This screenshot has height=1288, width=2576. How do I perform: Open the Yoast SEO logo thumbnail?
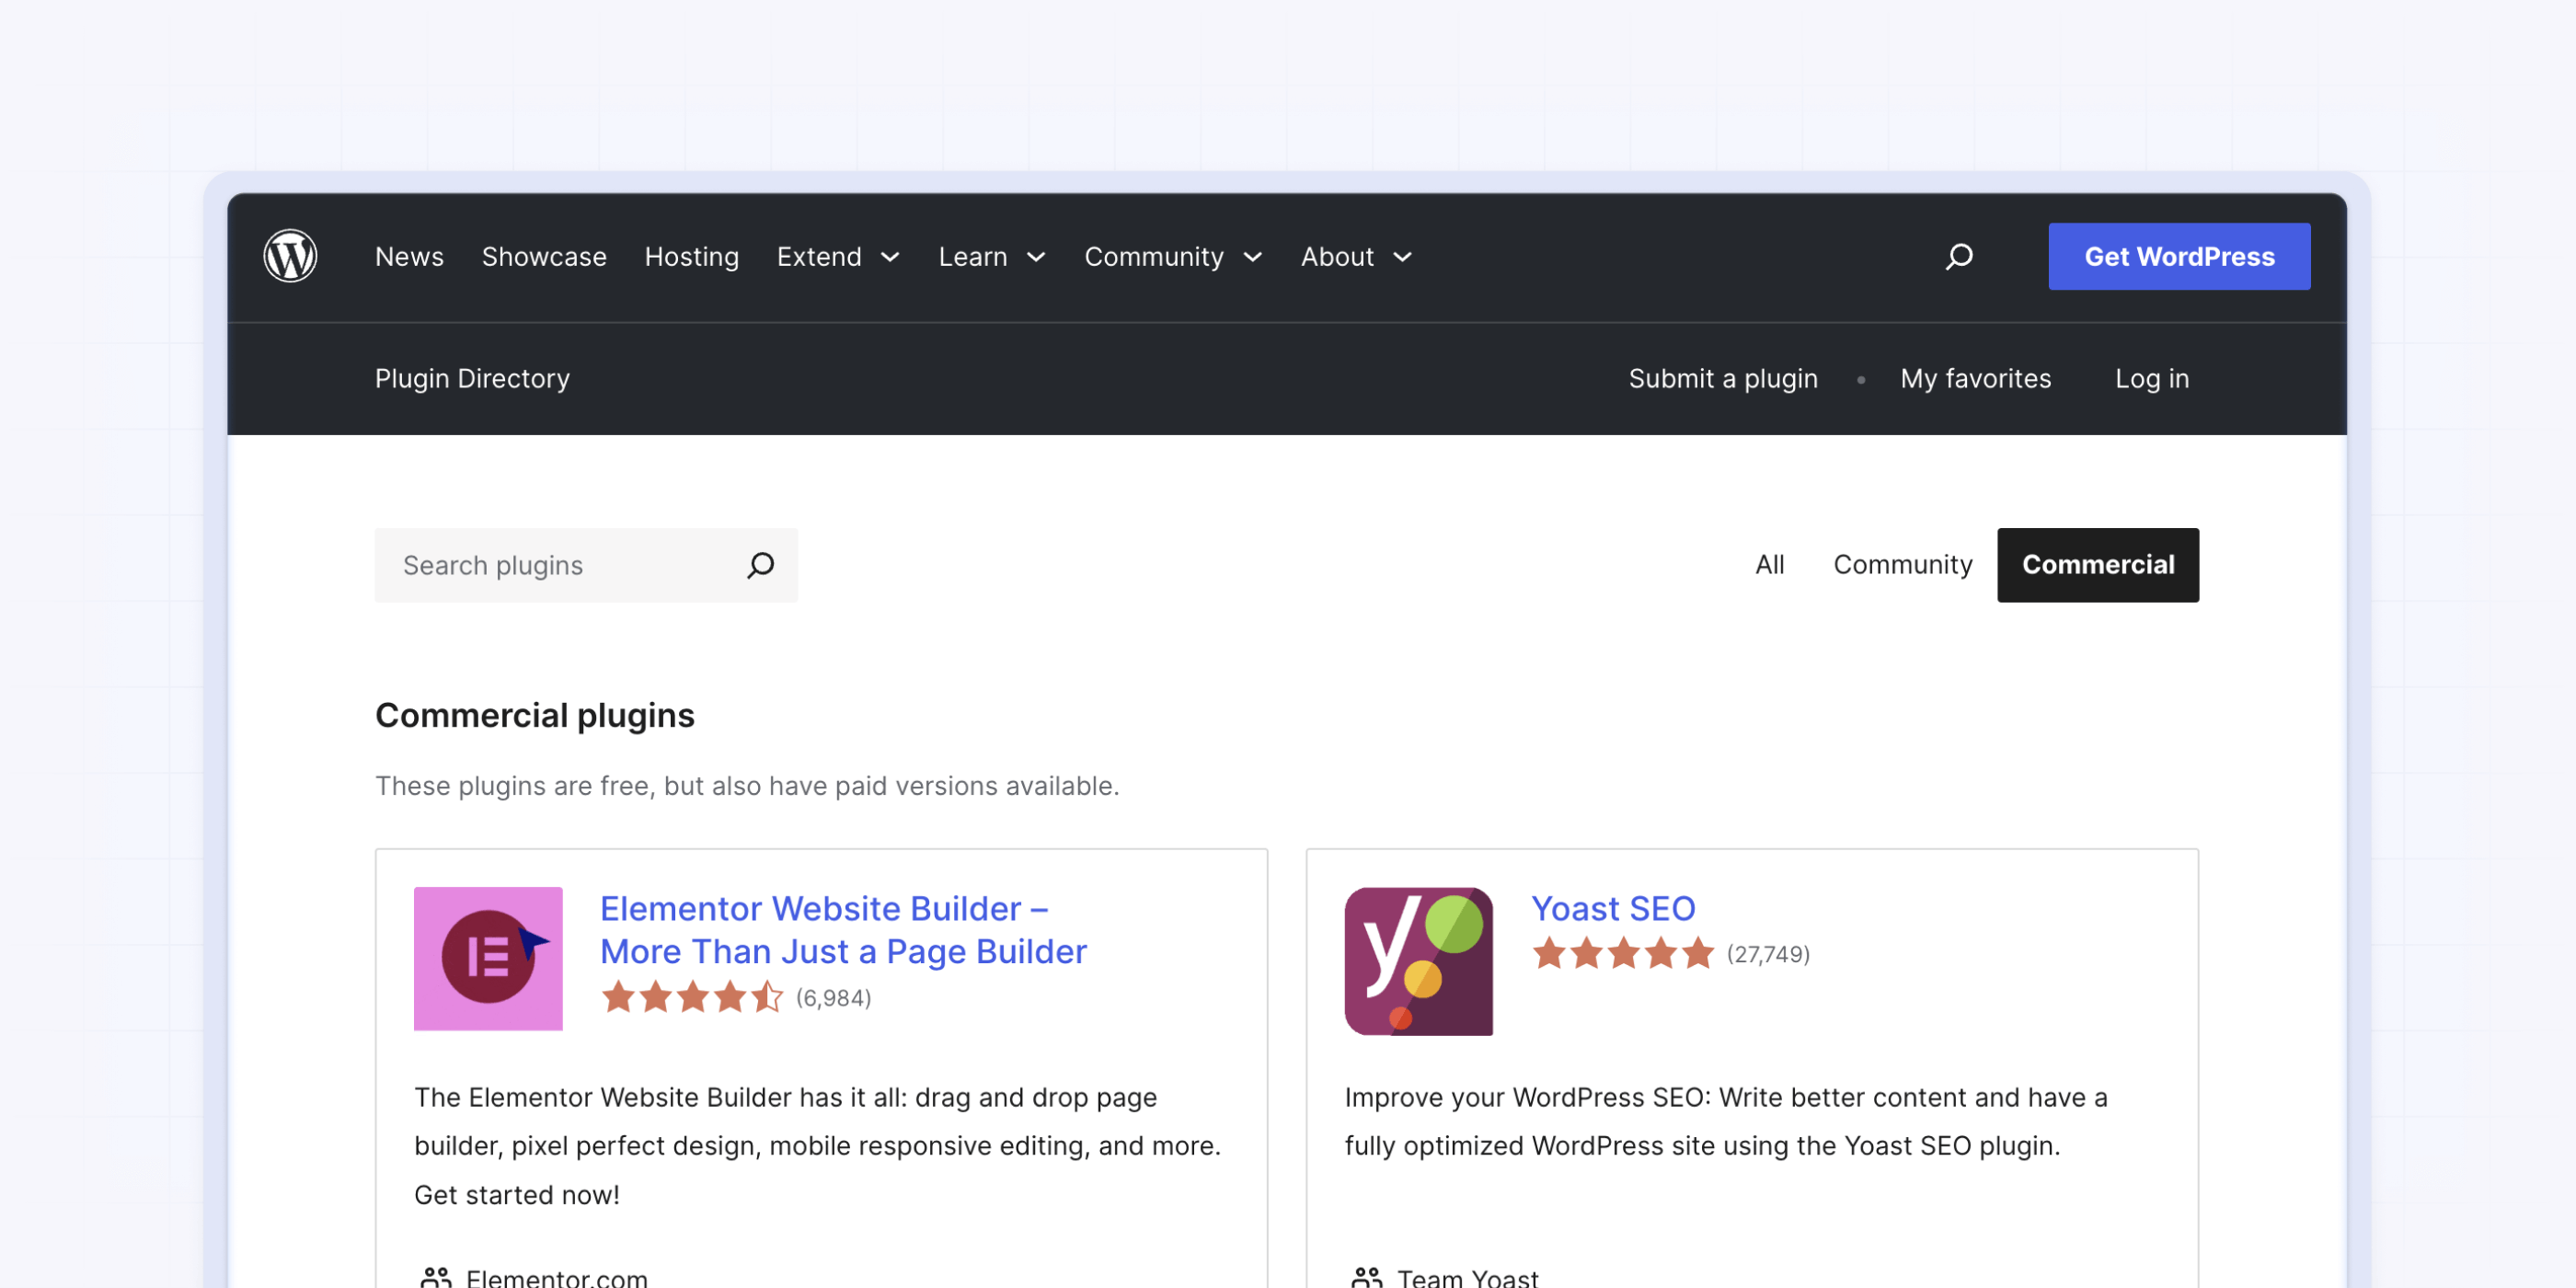[1418, 961]
